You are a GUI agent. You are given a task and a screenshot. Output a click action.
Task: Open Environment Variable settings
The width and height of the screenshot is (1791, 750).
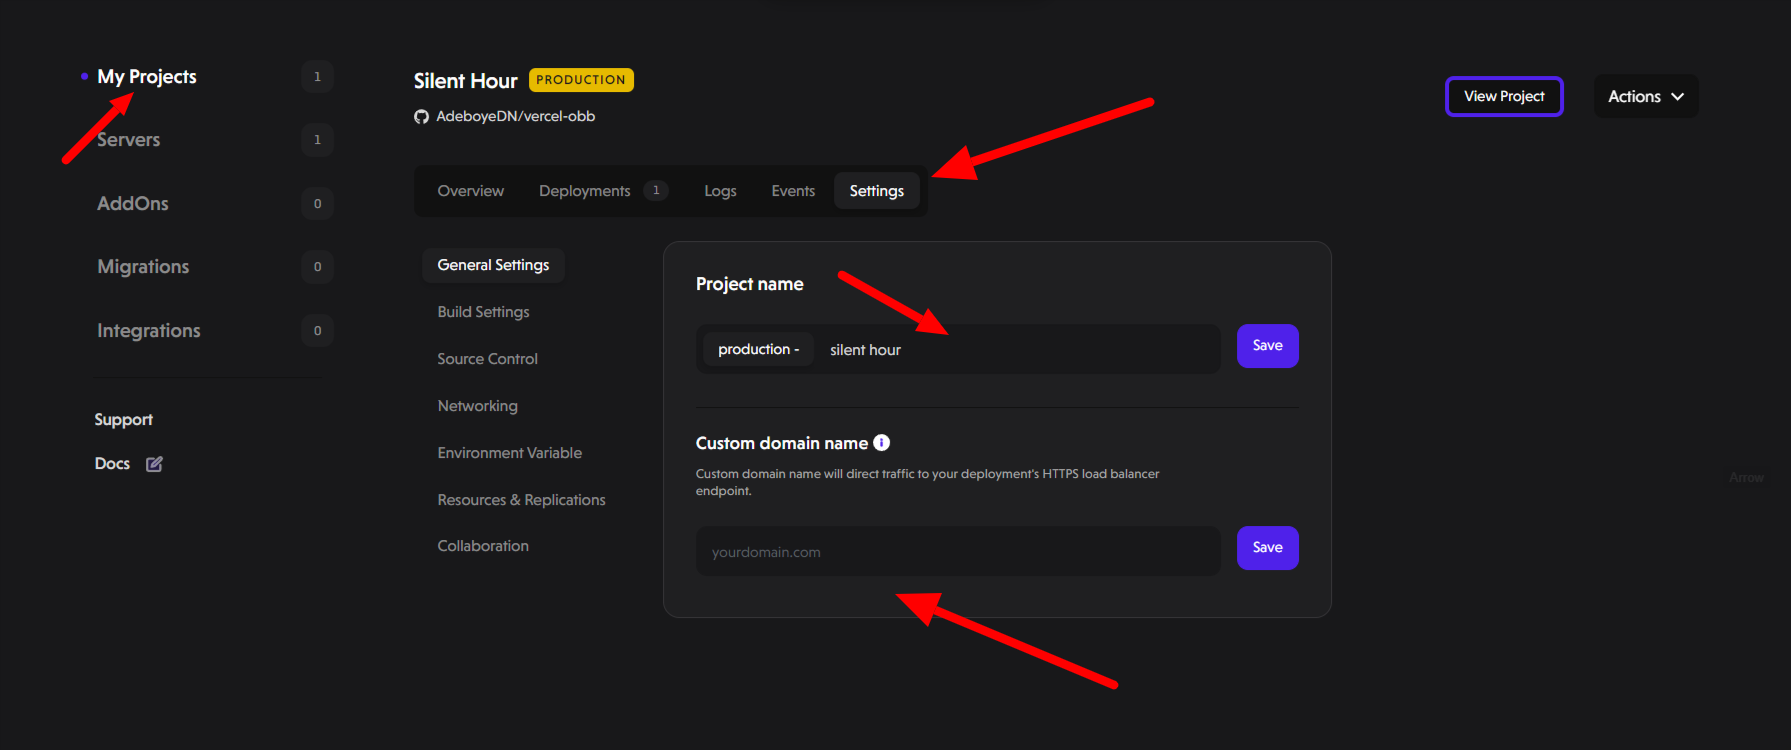coord(509,453)
